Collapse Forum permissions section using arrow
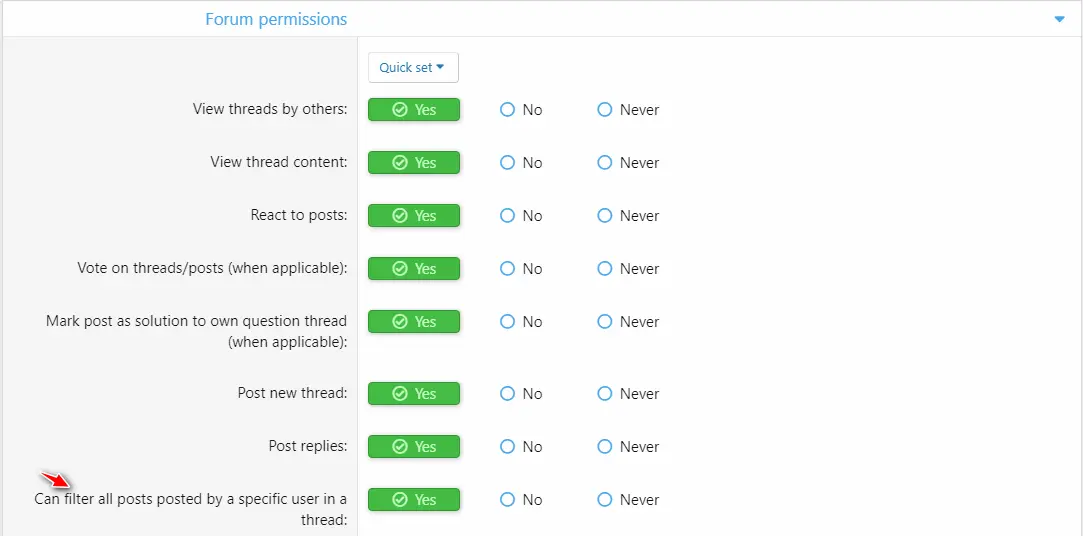The width and height of the screenshot is (1083, 536). pos(1060,19)
